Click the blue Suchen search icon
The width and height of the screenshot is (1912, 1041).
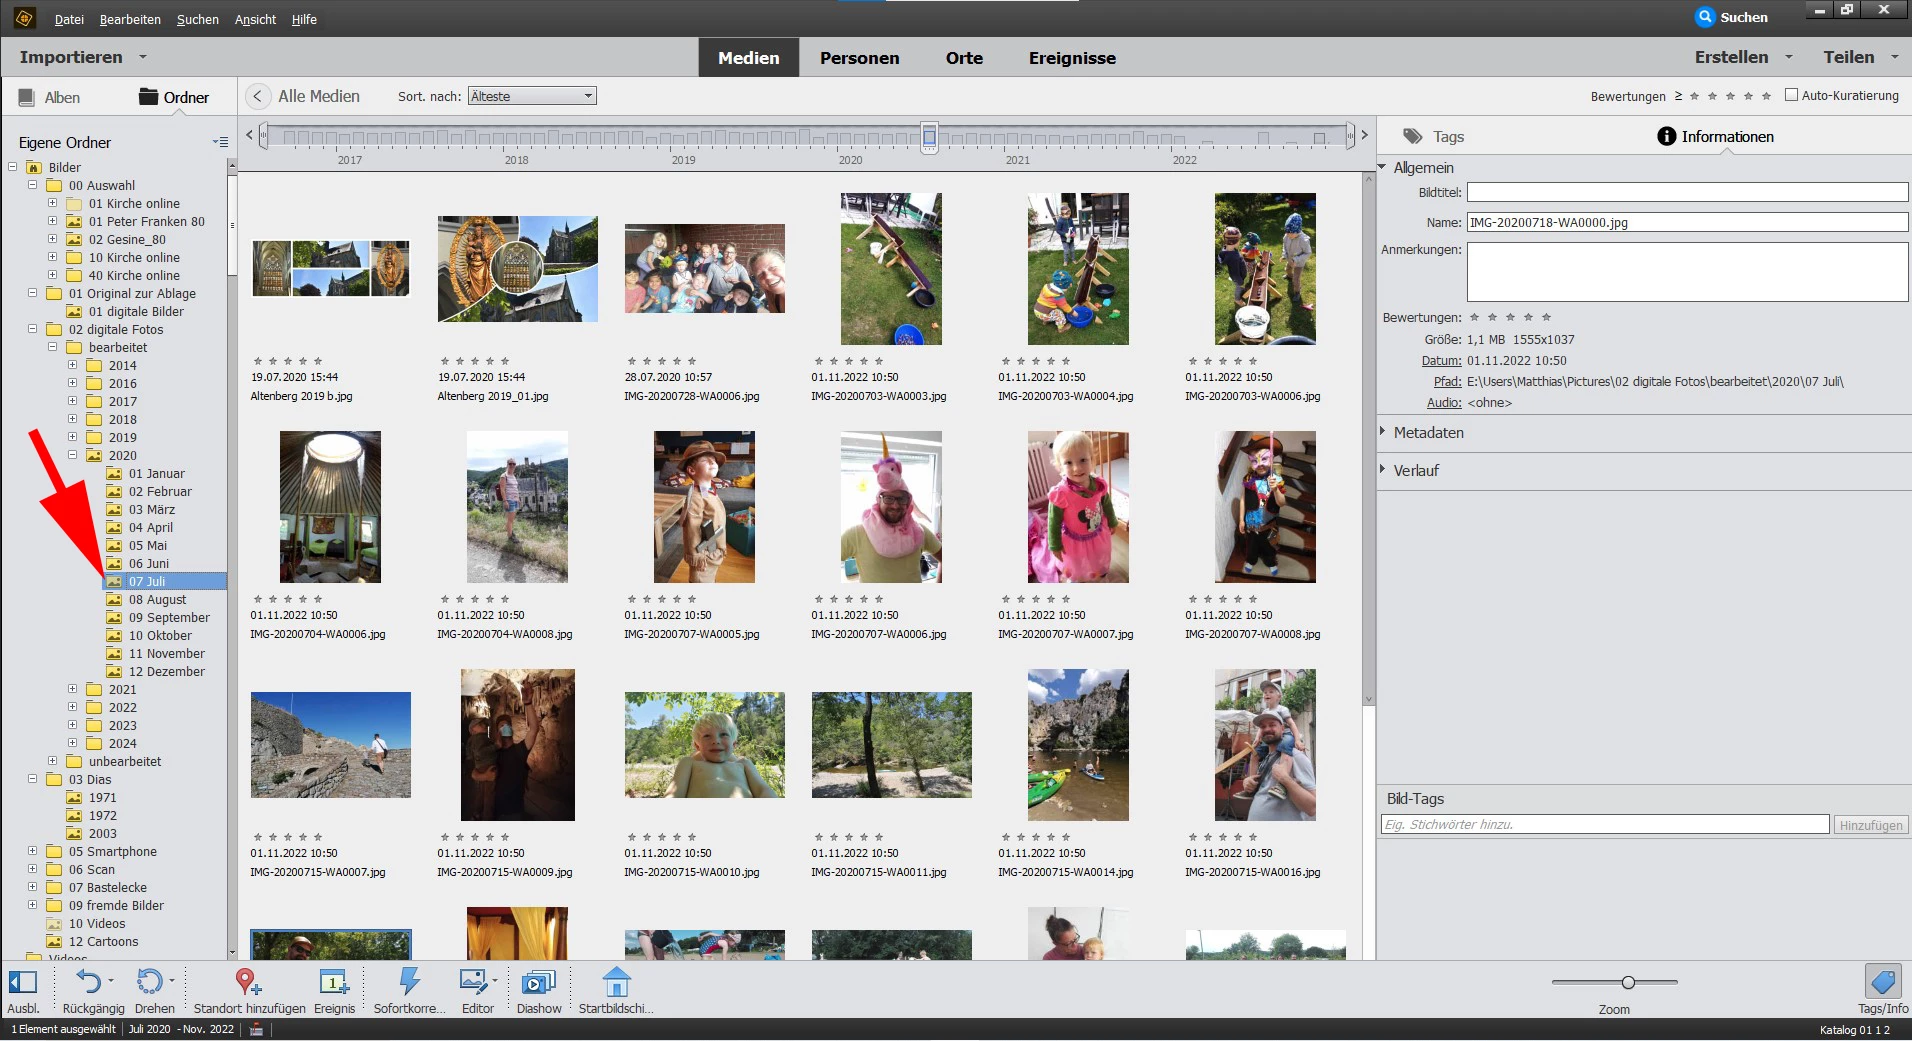(1705, 17)
